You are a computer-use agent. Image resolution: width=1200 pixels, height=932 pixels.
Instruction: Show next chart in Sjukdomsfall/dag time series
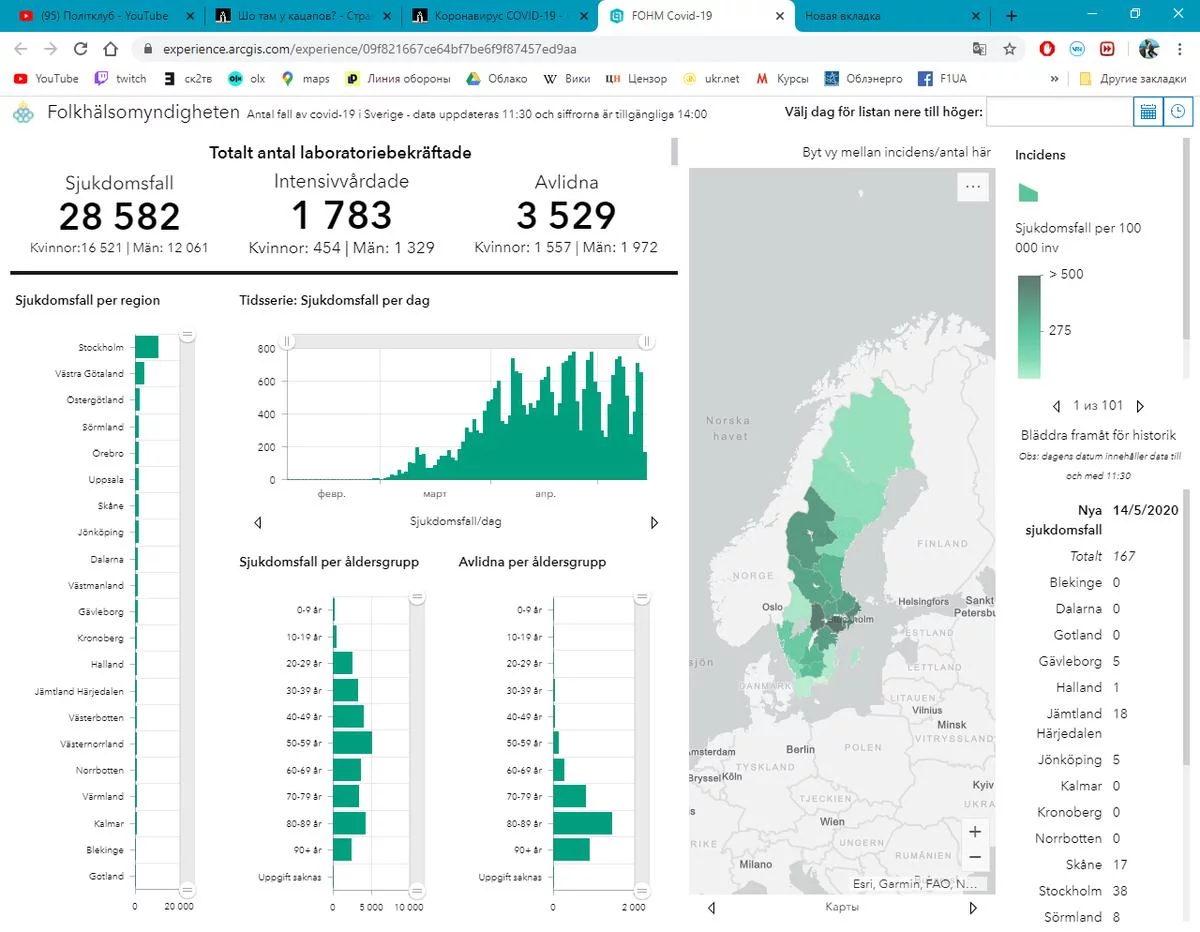tap(655, 522)
